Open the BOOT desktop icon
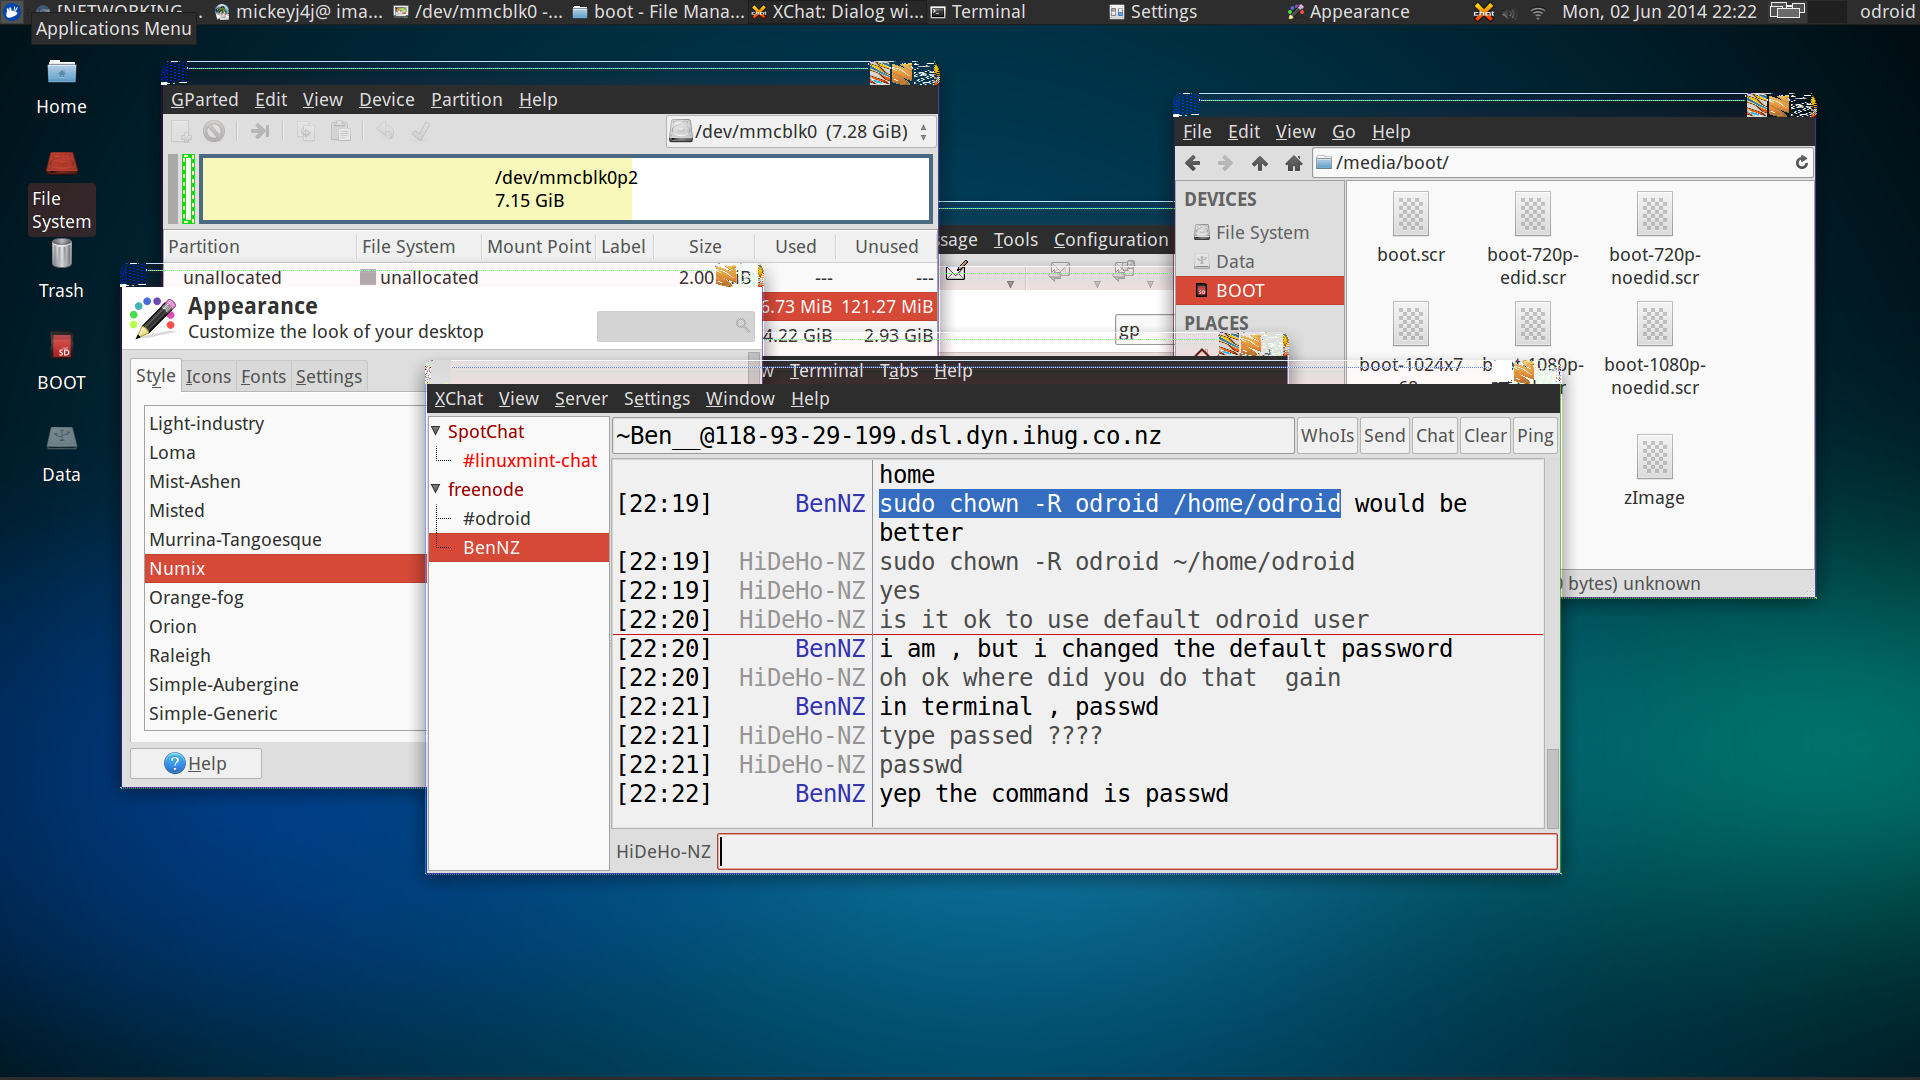This screenshot has width=1920, height=1080. pyautogui.click(x=61, y=362)
